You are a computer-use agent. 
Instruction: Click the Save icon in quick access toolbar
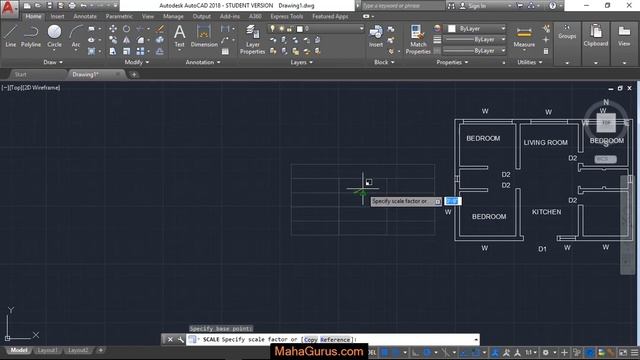(x=49, y=6)
